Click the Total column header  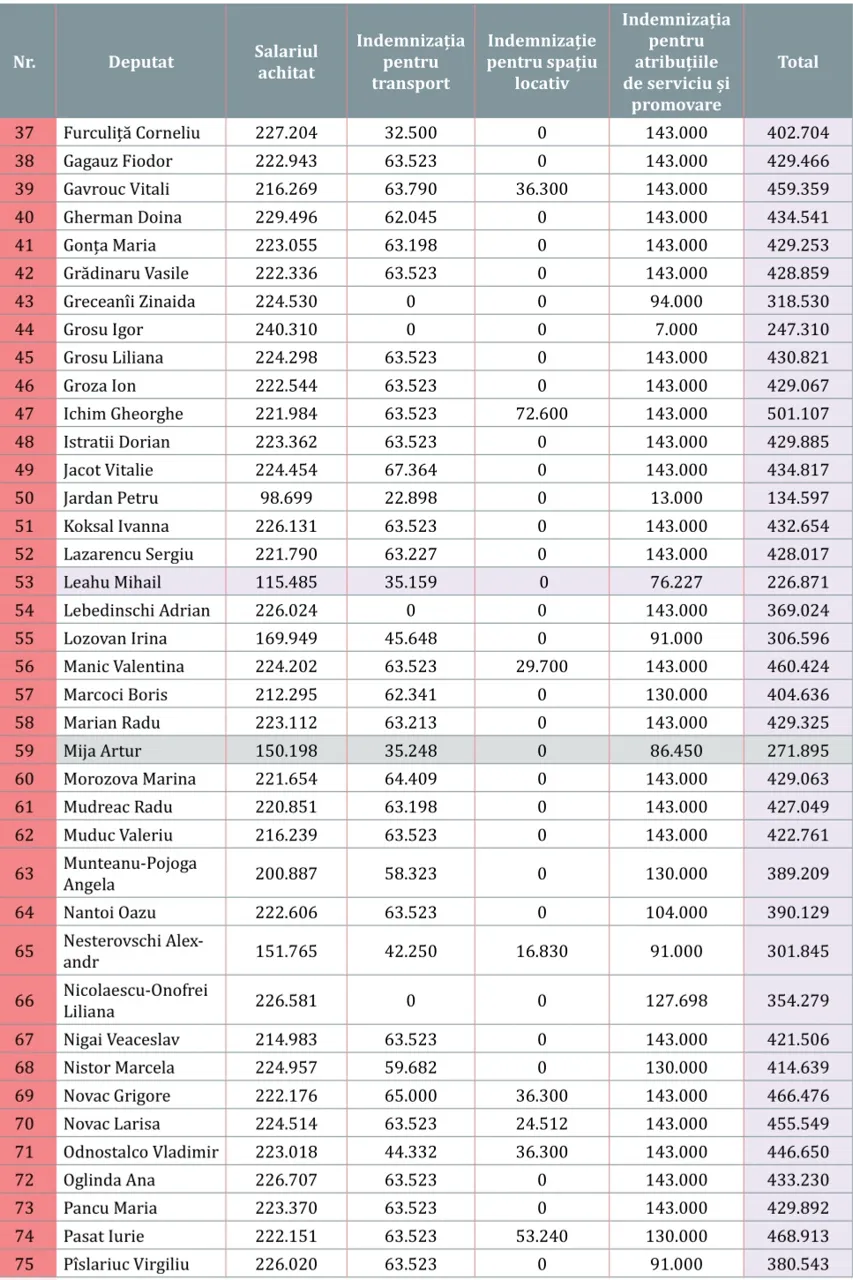(x=797, y=62)
